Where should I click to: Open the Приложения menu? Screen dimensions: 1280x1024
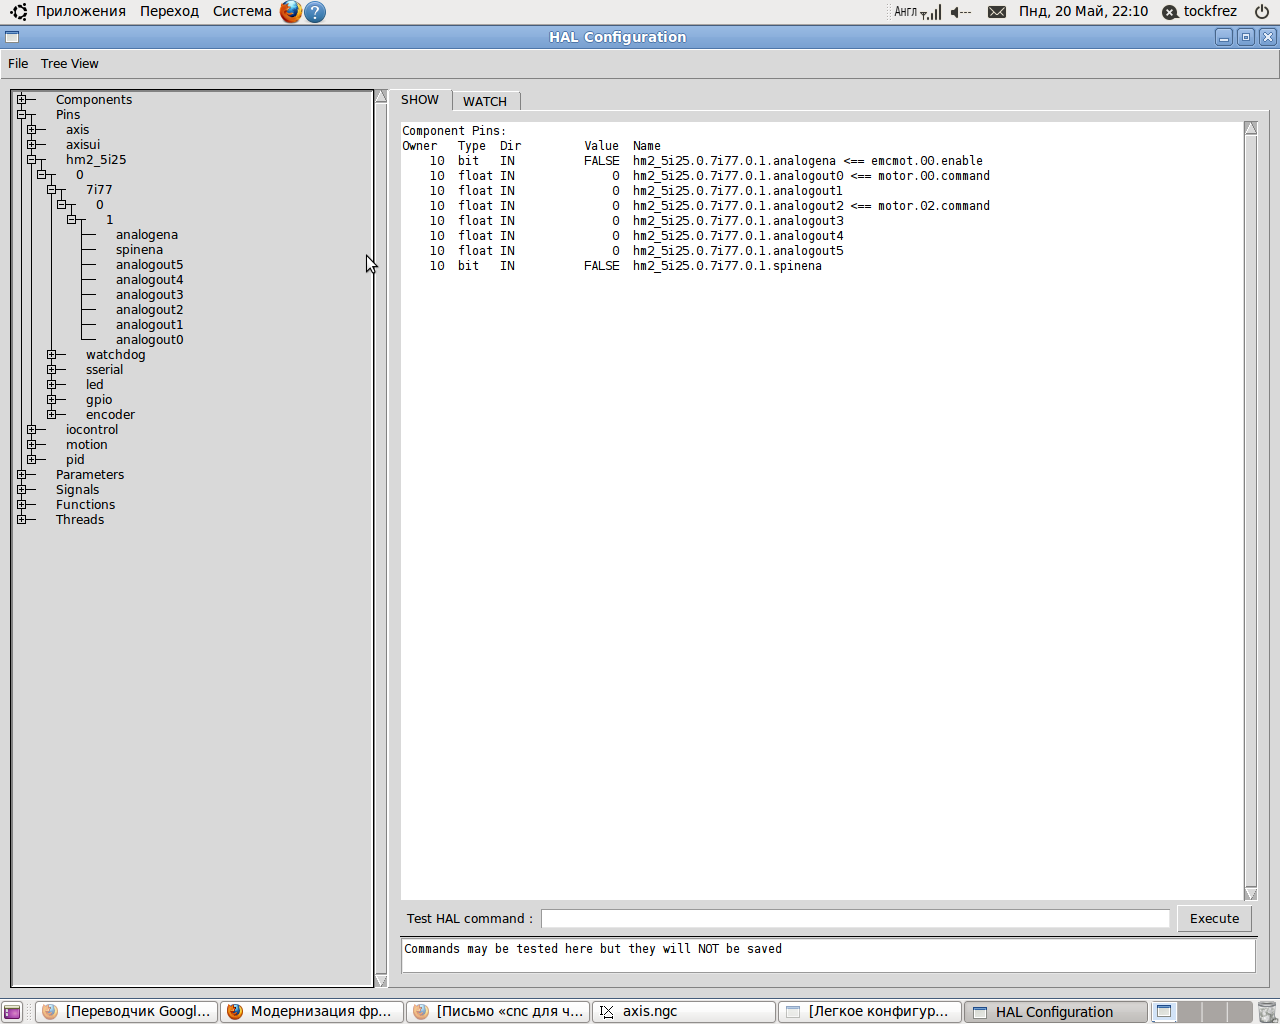click(81, 12)
